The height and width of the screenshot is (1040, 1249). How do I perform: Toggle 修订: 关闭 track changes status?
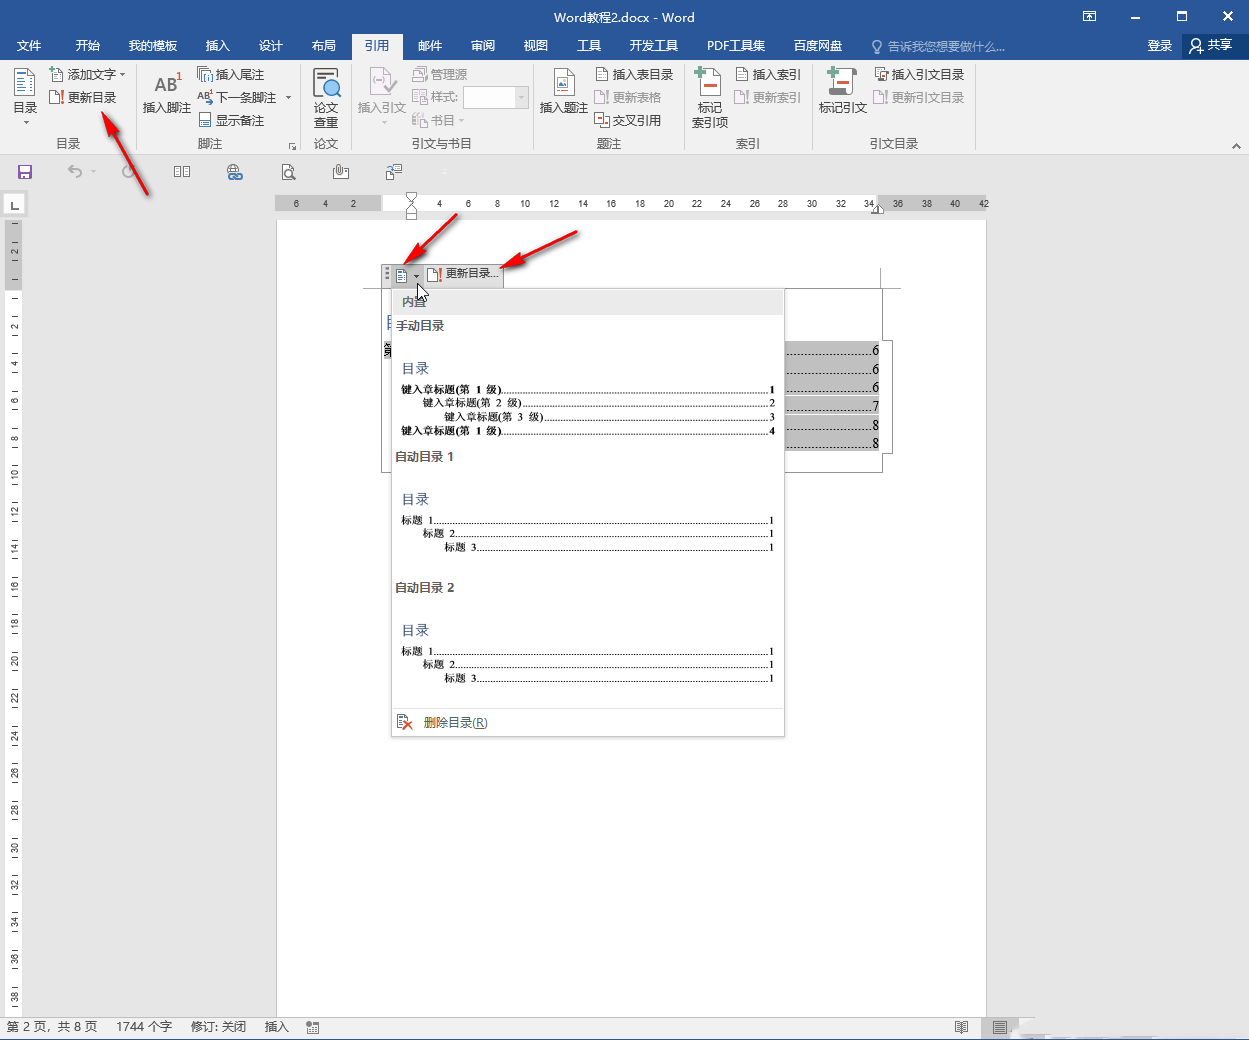click(x=218, y=1027)
